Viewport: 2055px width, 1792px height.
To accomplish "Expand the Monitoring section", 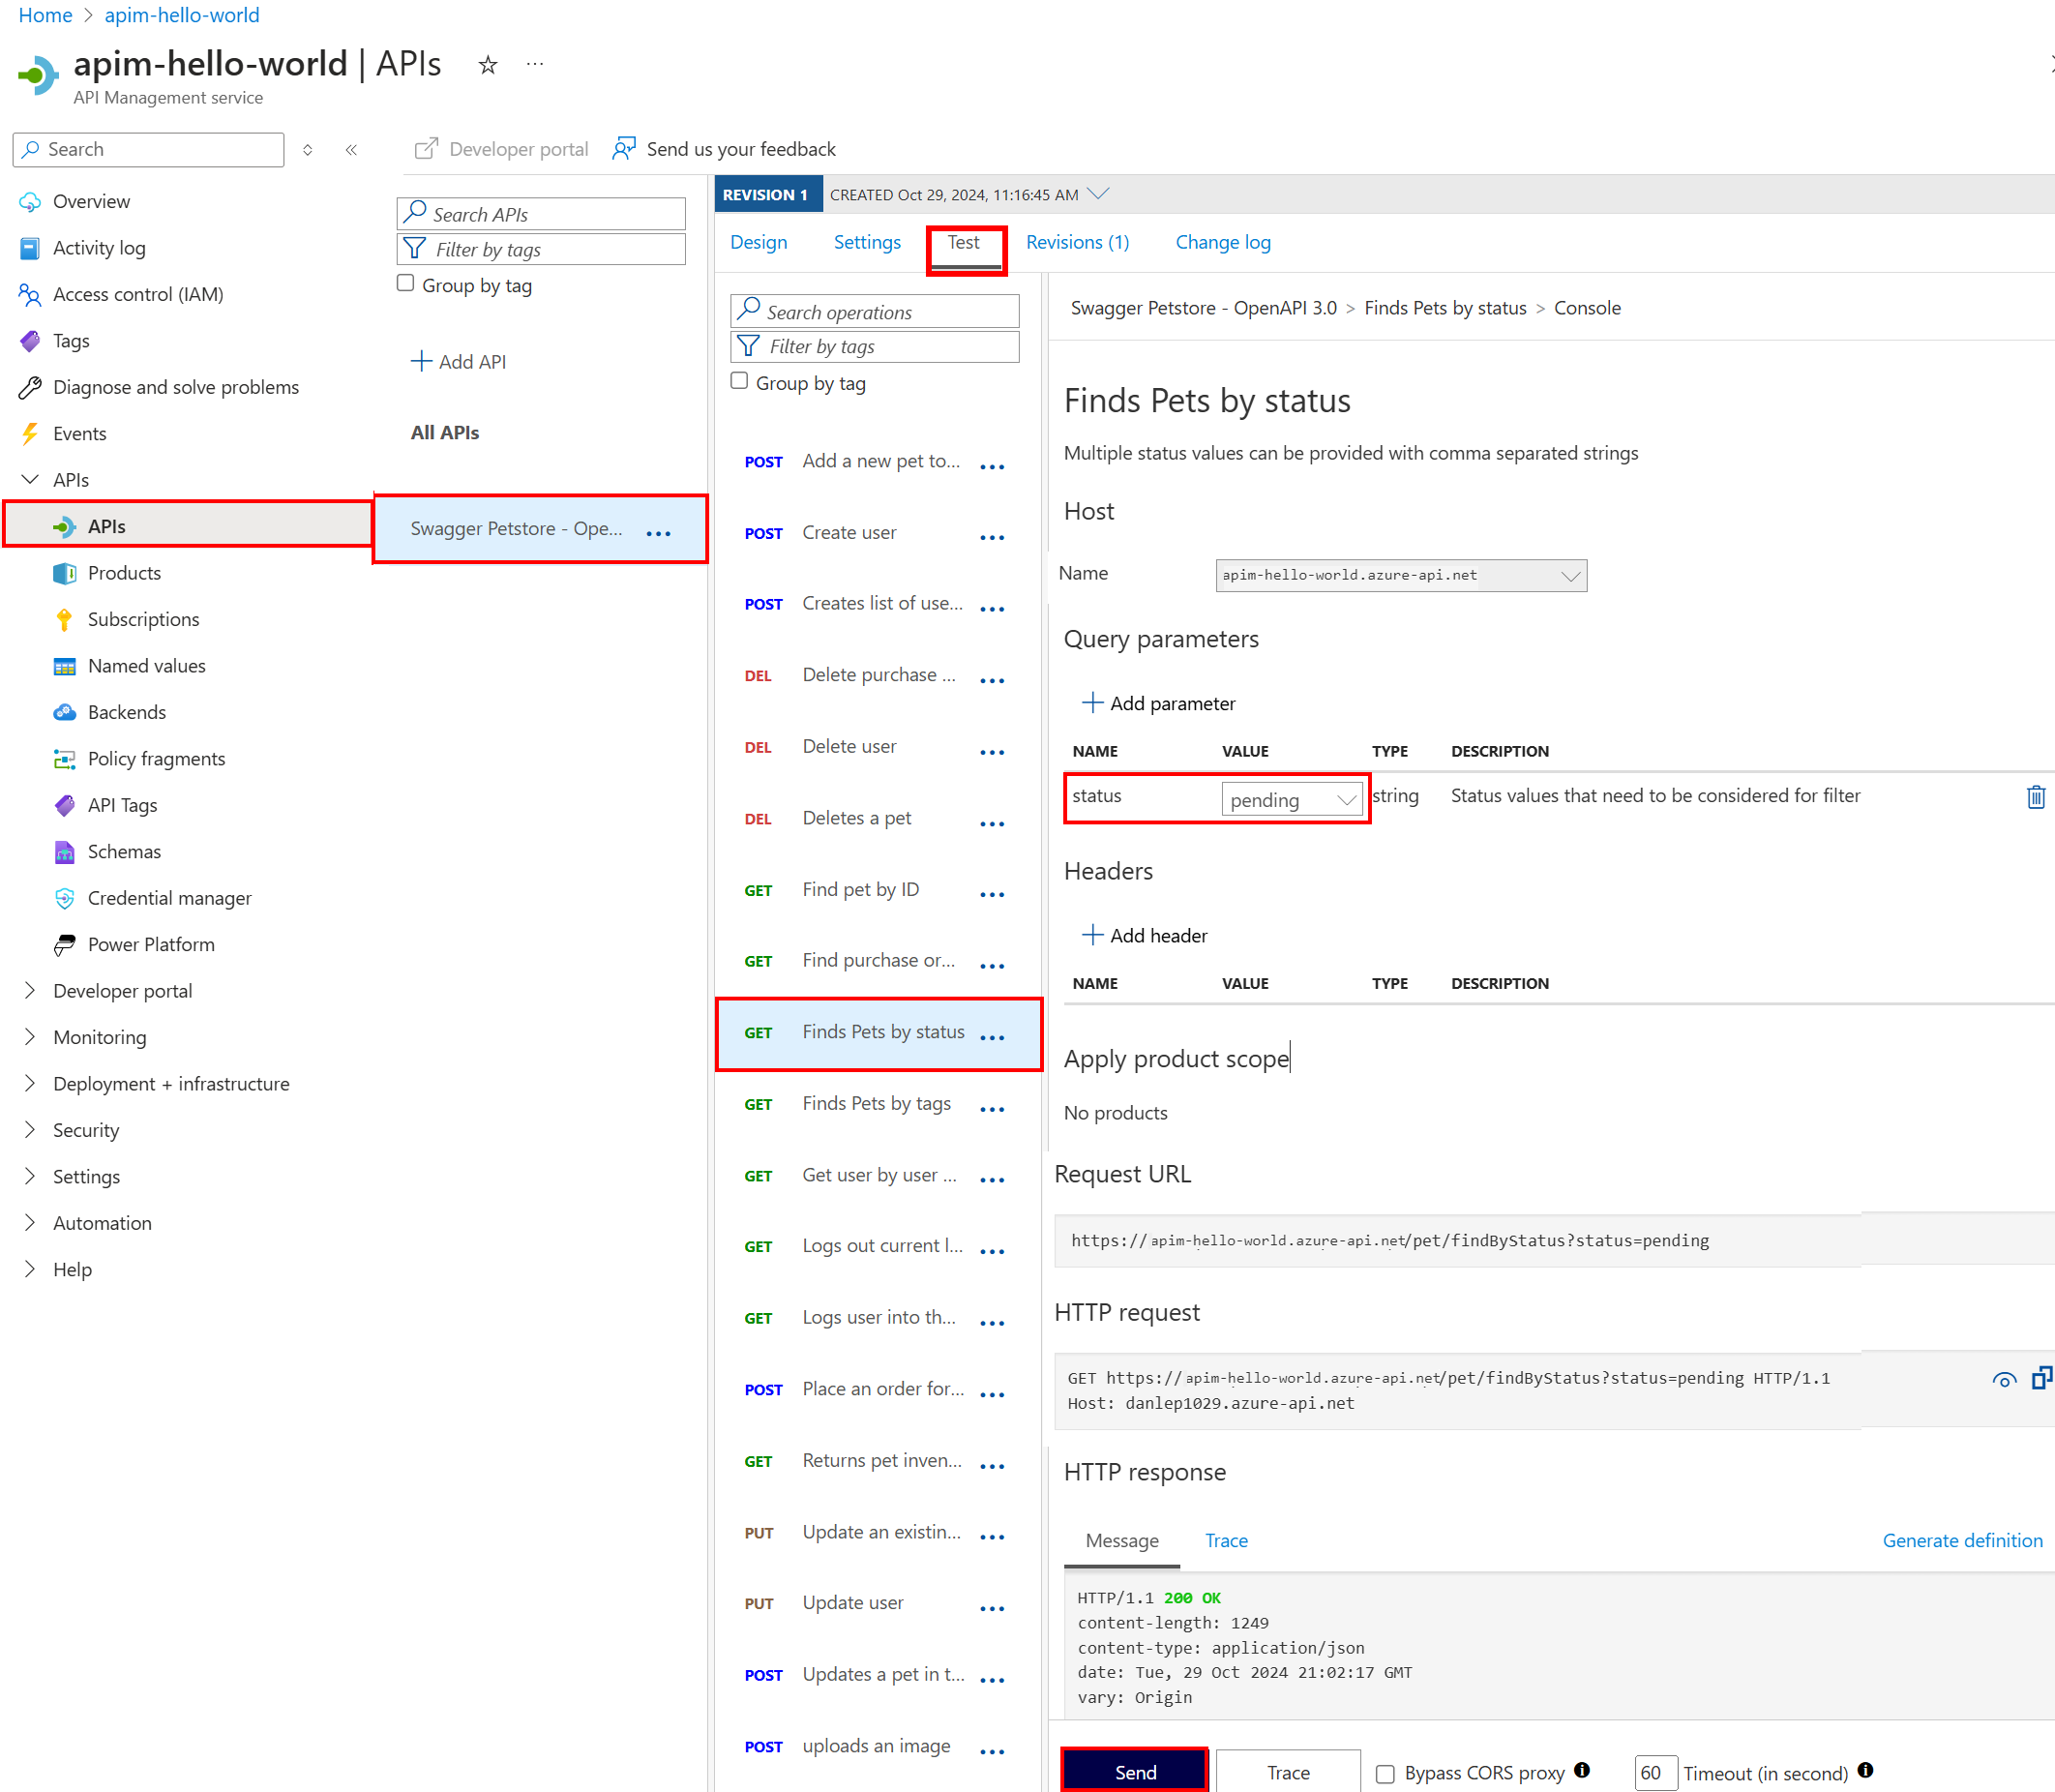I will [30, 1037].
